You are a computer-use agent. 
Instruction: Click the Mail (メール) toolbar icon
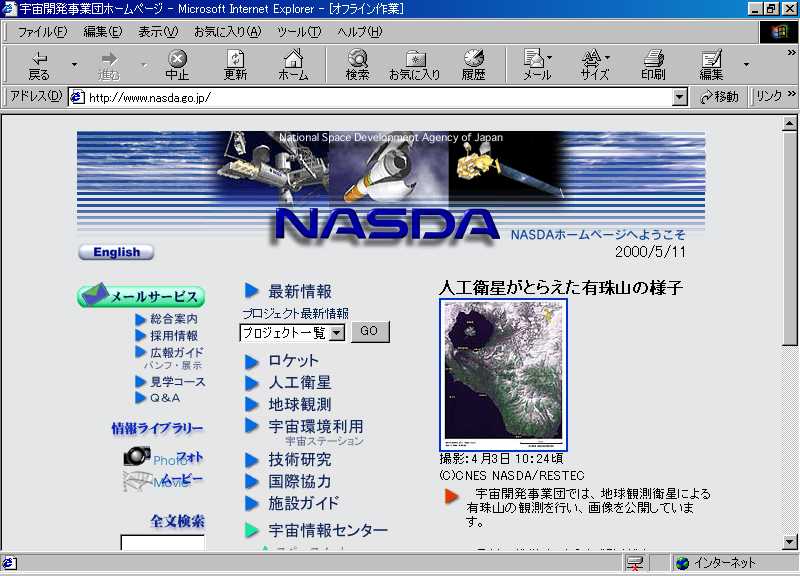click(536, 65)
